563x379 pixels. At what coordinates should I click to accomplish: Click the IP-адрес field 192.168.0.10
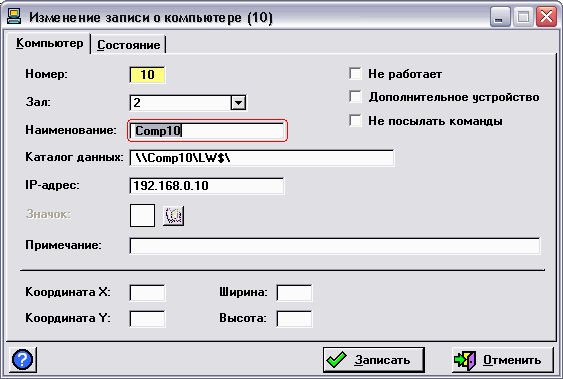point(206,186)
